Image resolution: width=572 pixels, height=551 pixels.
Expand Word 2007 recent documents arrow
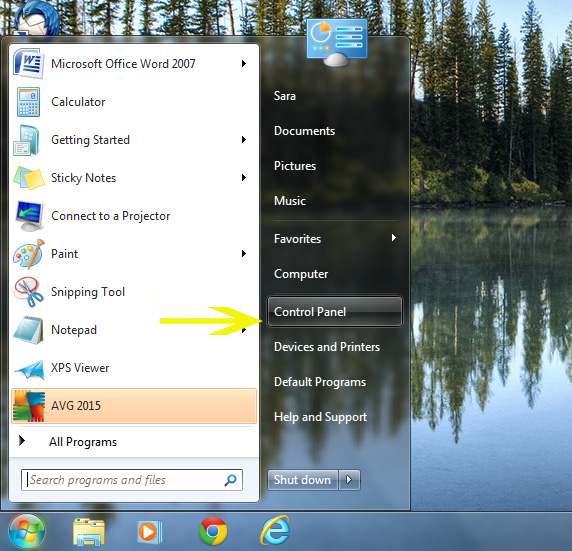(244, 63)
